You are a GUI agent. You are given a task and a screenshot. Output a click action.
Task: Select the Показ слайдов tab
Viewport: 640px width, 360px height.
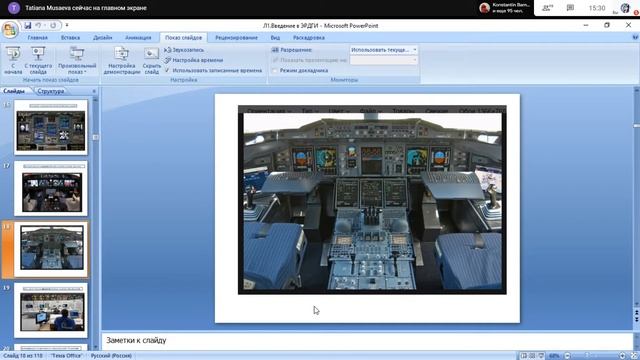click(x=183, y=38)
